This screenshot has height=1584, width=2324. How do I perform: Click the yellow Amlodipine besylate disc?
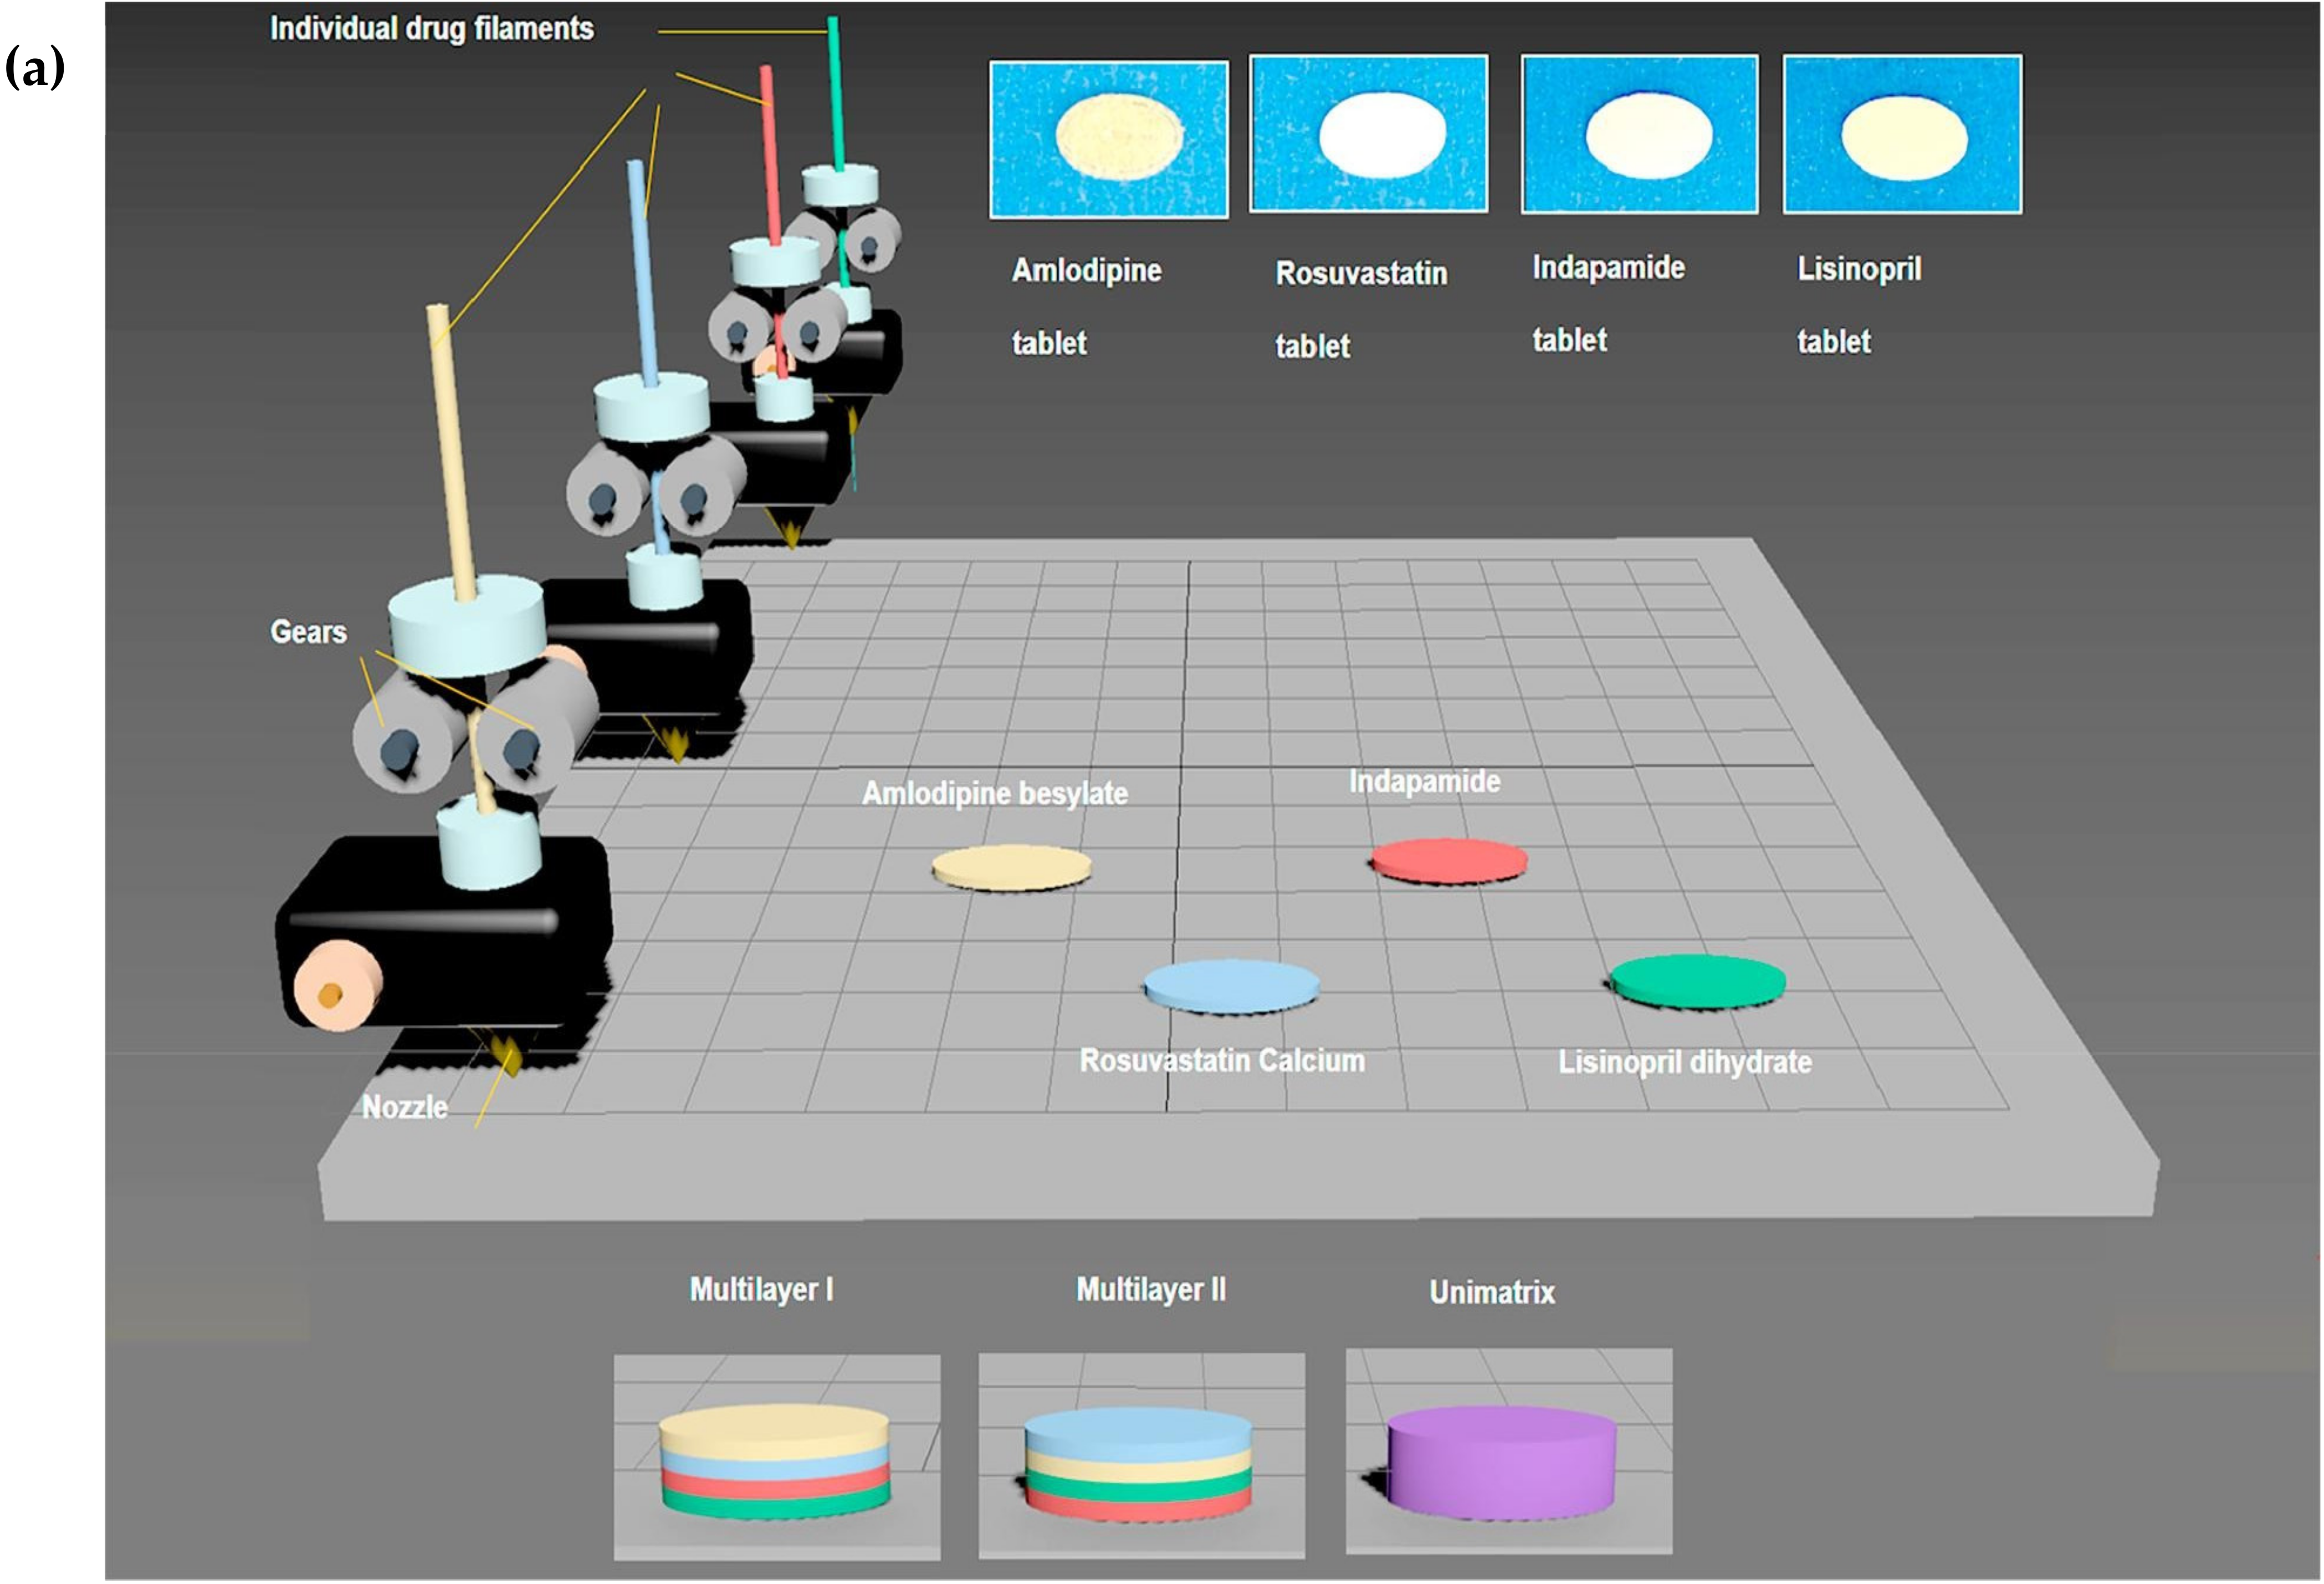[x=1011, y=866]
